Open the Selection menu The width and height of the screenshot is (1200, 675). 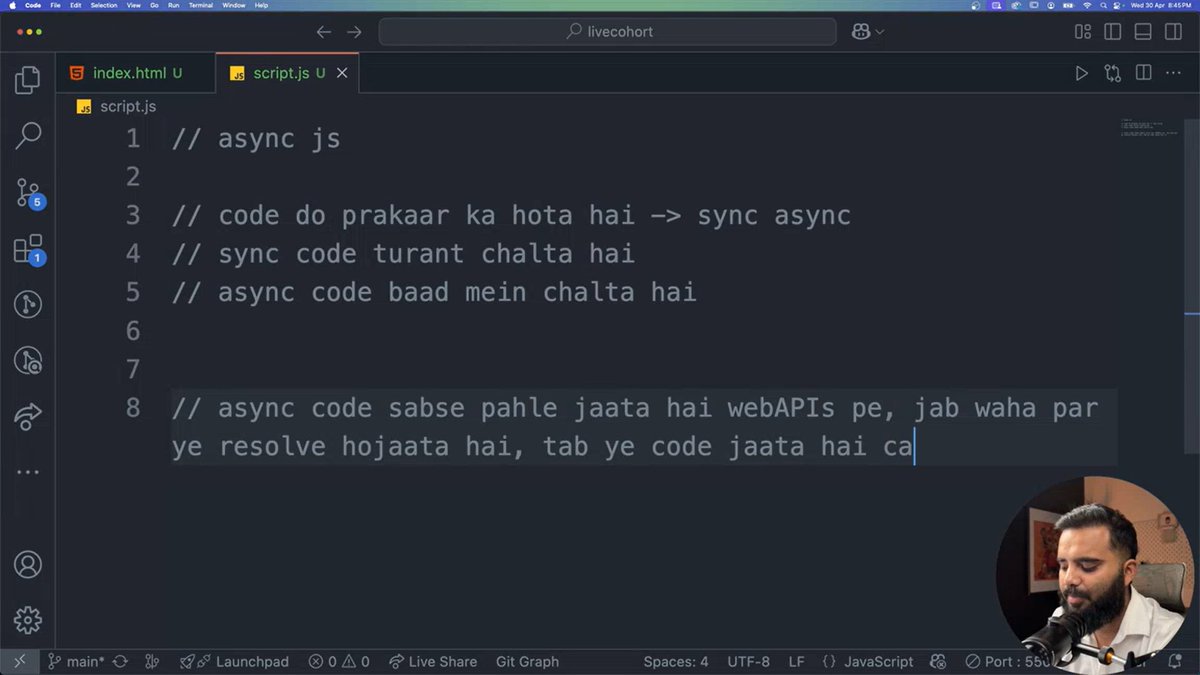coord(103,5)
